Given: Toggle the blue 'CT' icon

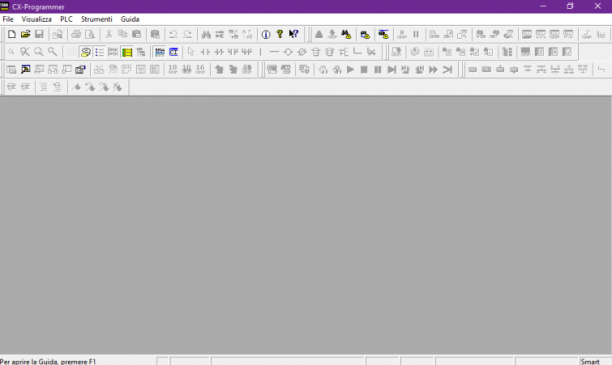Looking at the screenshot, I should tap(173, 52).
